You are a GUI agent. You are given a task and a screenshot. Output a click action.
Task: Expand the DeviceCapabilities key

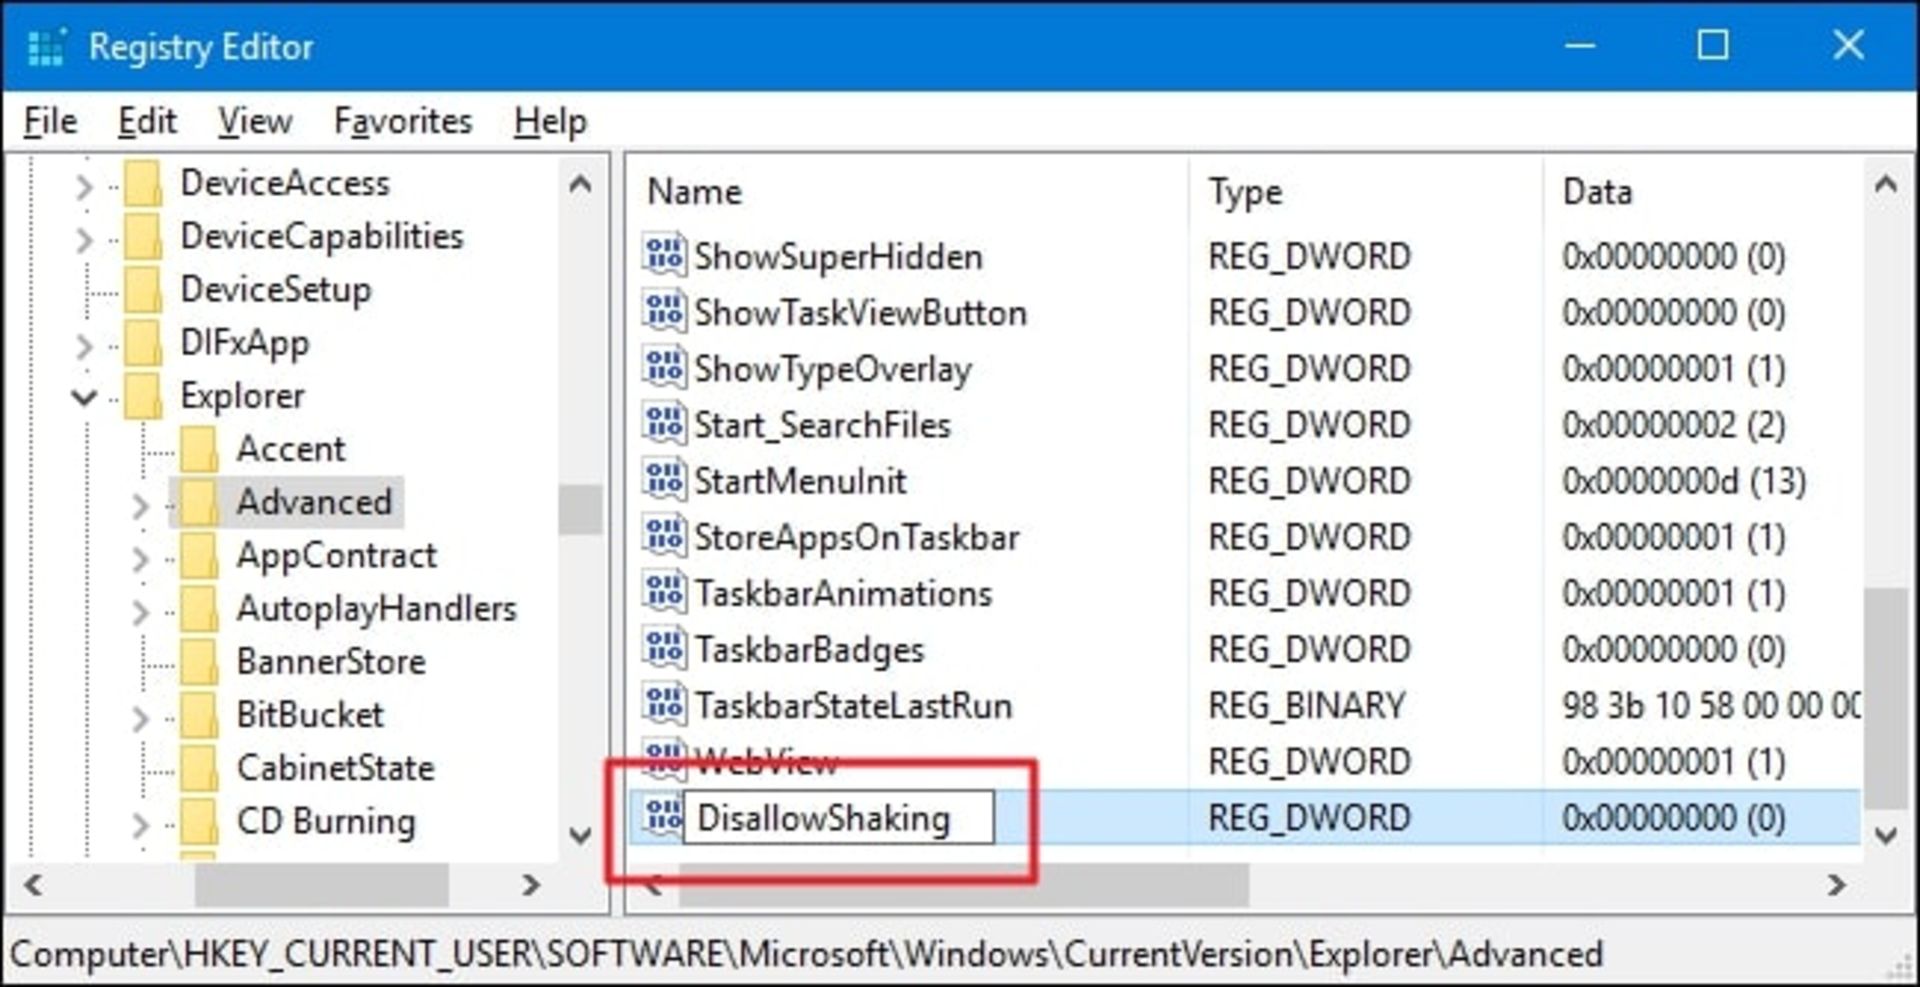(84, 240)
